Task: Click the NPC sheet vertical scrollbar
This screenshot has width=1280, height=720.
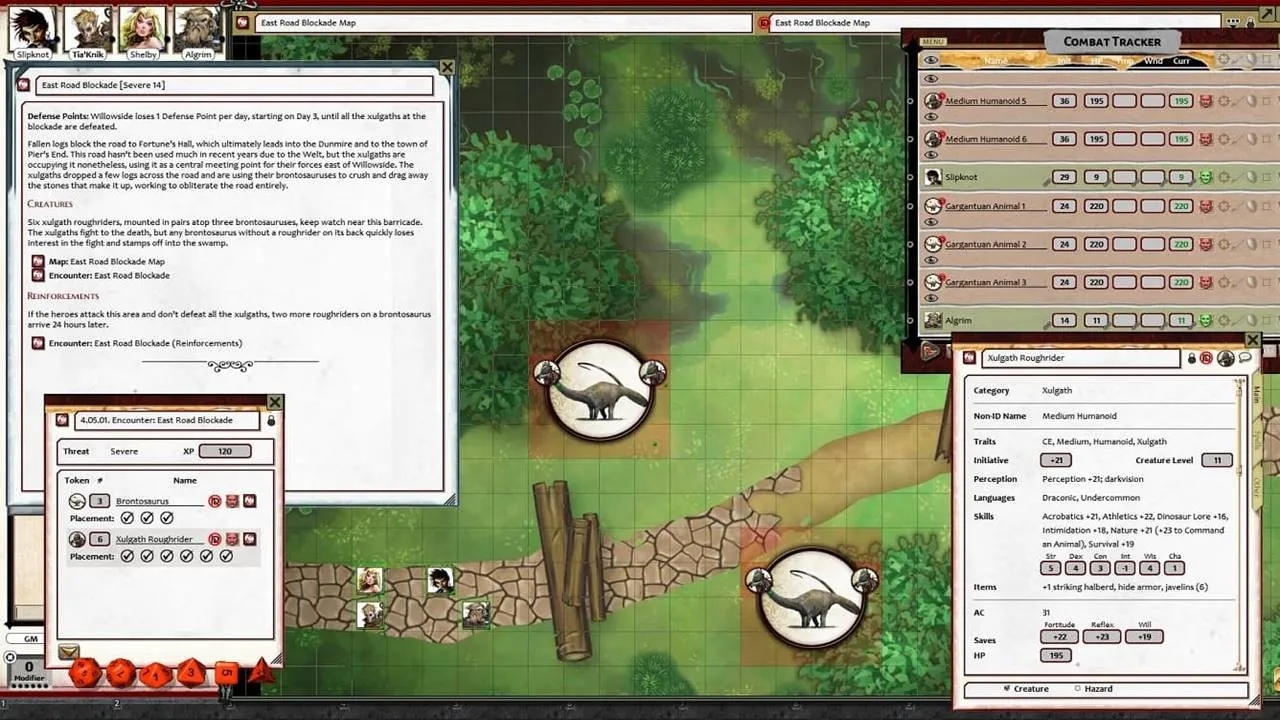Action: (1241, 525)
